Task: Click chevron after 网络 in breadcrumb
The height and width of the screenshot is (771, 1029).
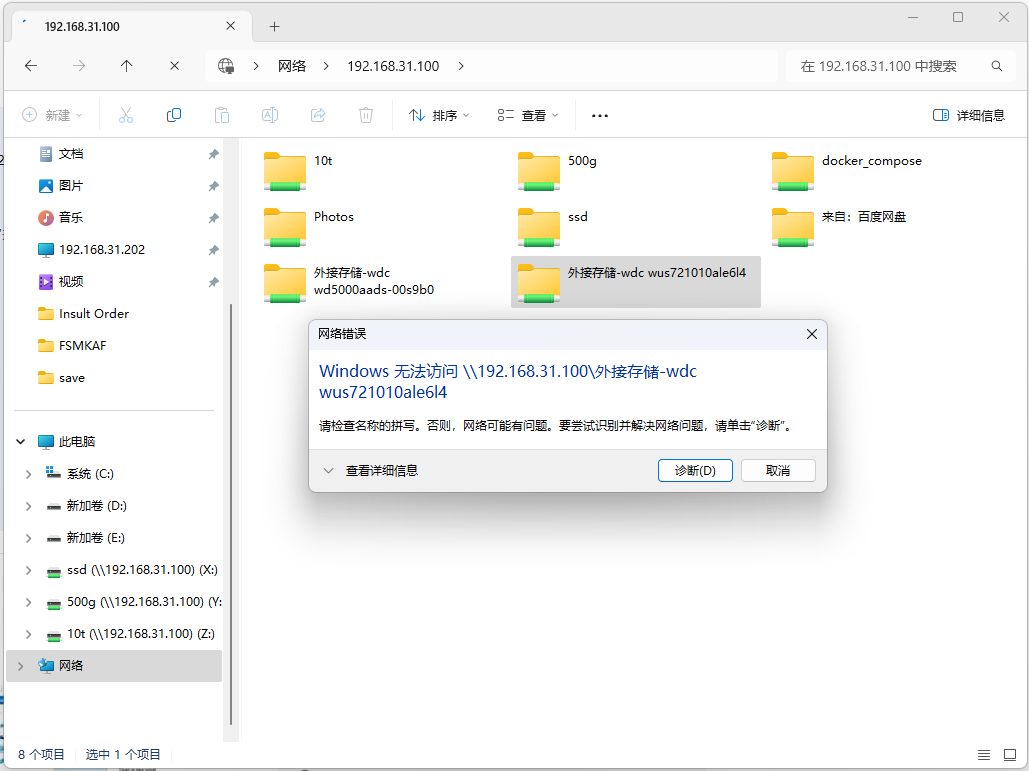Action: click(x=326, y=66)
